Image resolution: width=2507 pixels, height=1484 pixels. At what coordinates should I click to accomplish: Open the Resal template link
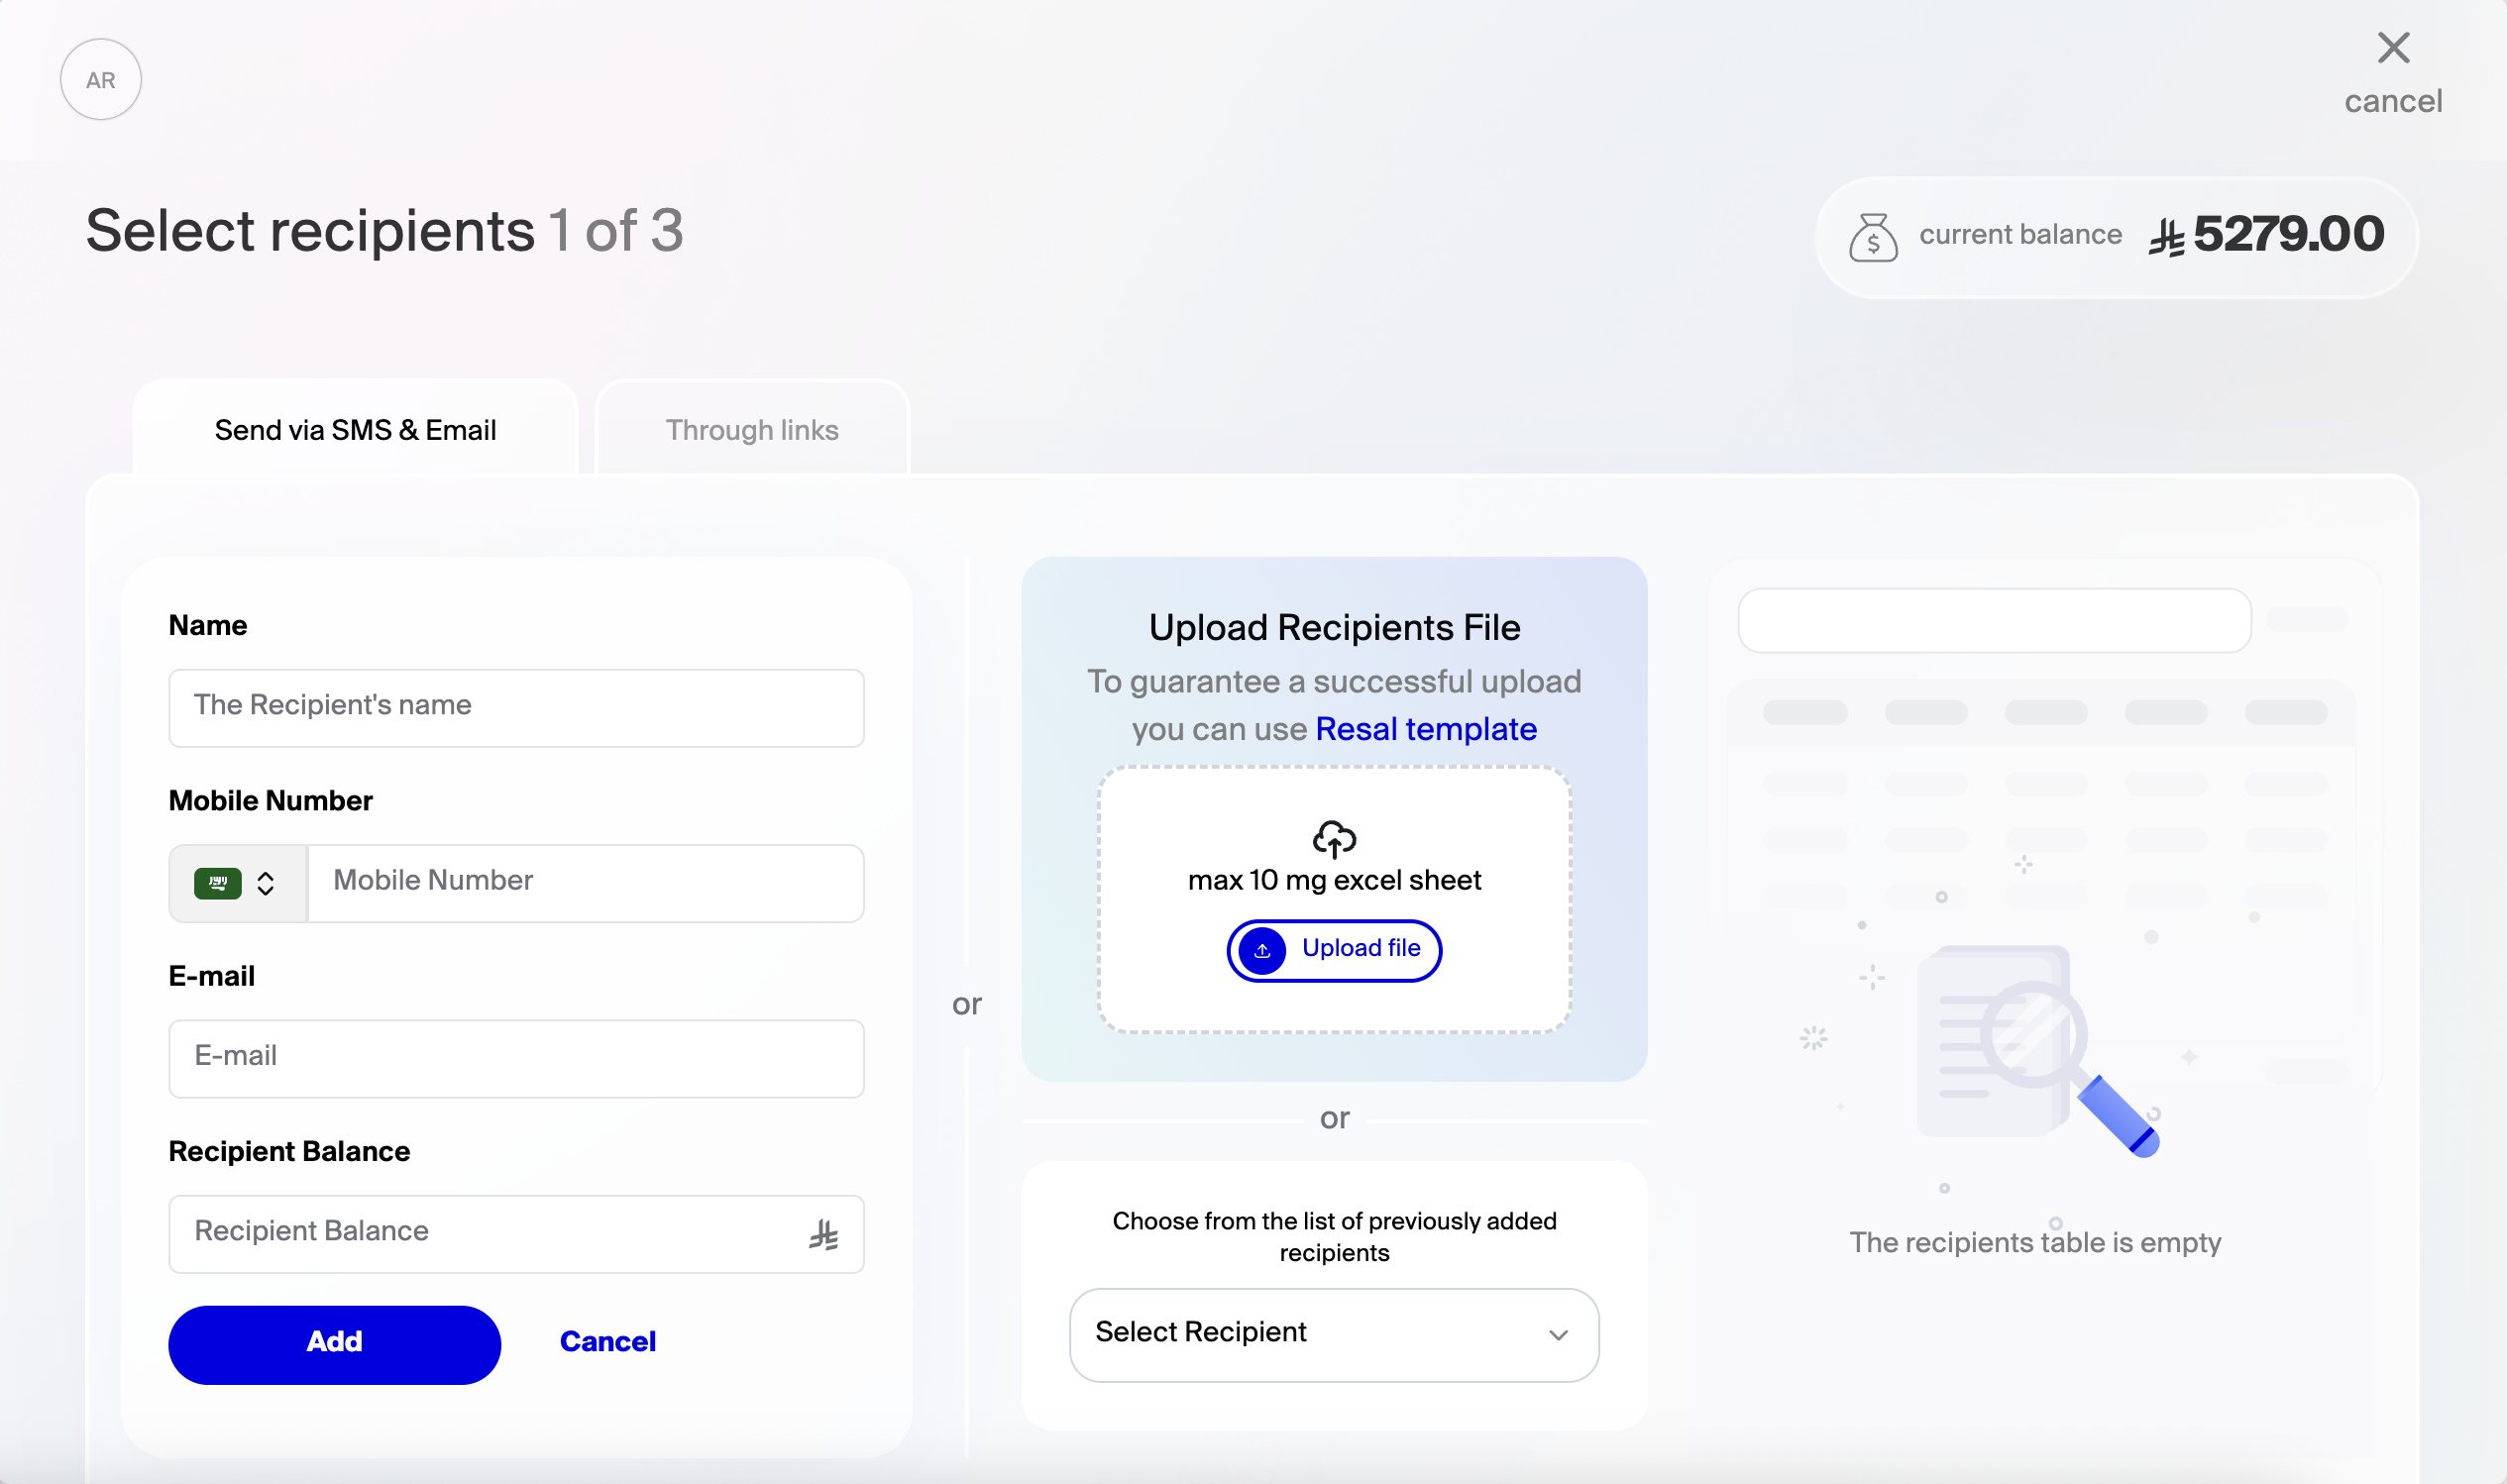coord(1426,729)
